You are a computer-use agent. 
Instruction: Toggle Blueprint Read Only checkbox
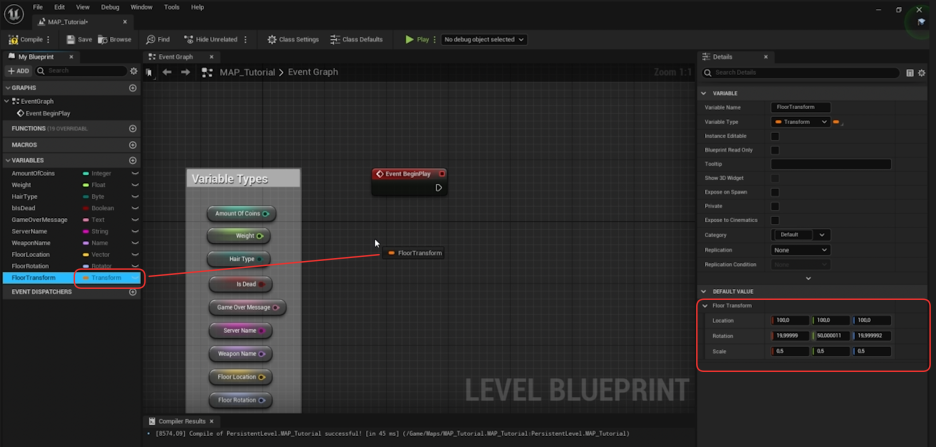click(x=775, y=150)
